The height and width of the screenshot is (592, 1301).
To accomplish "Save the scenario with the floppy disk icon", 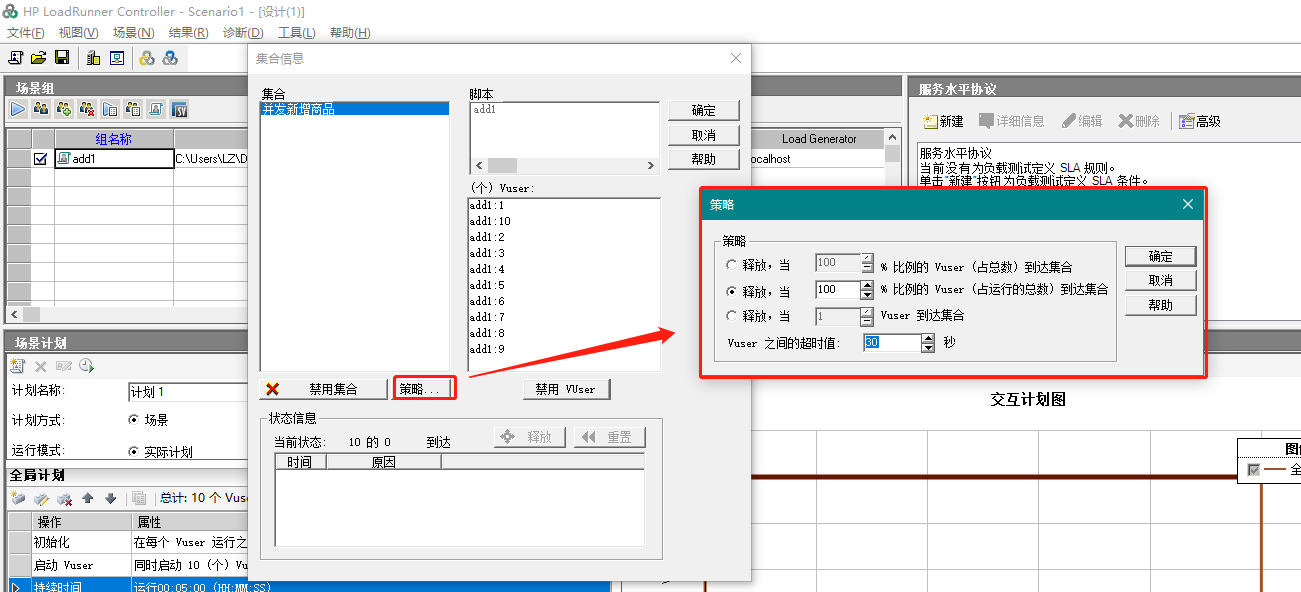I will [61, 58].
